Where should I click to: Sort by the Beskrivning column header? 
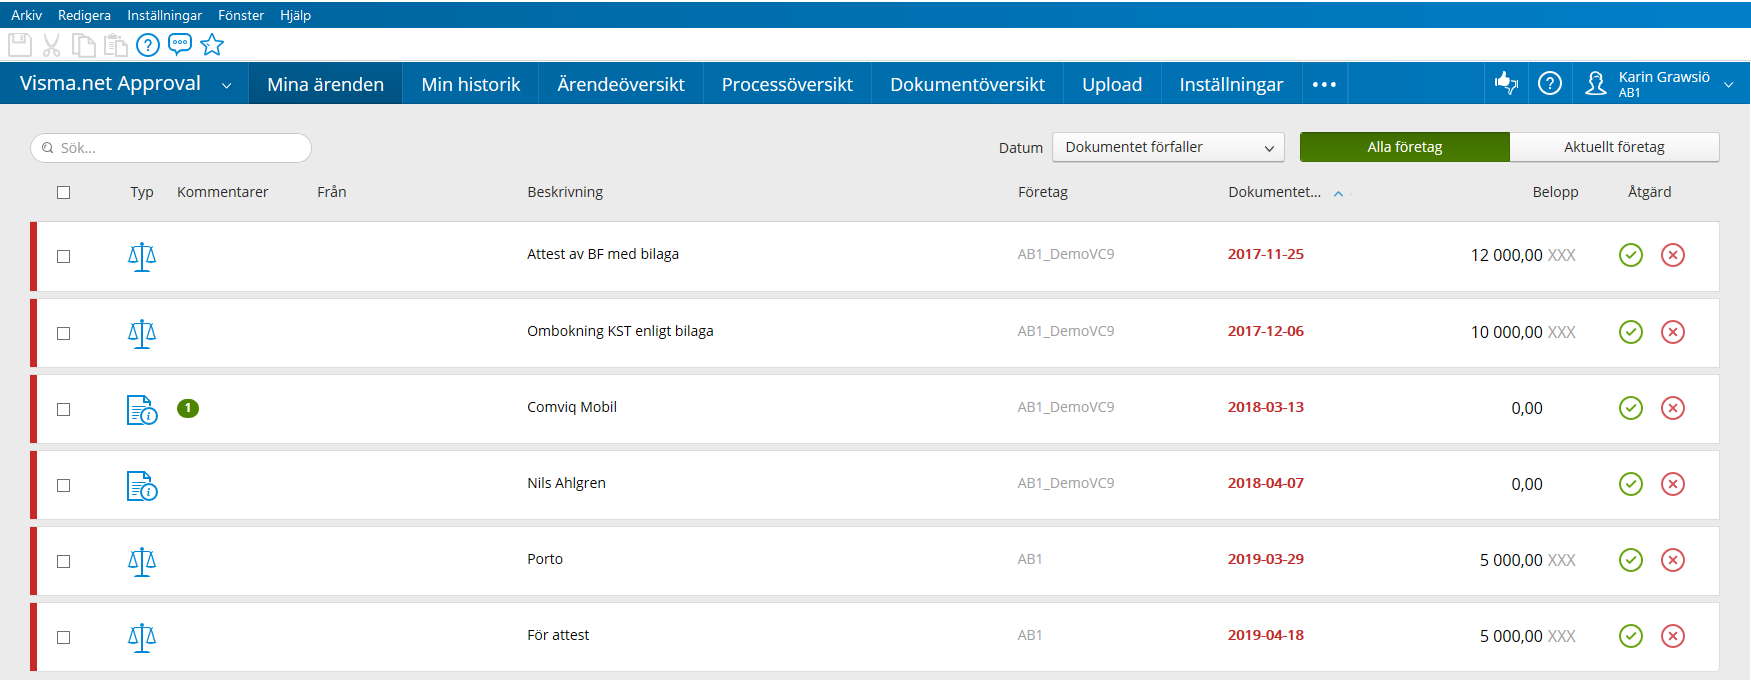[x=566, y=192]
